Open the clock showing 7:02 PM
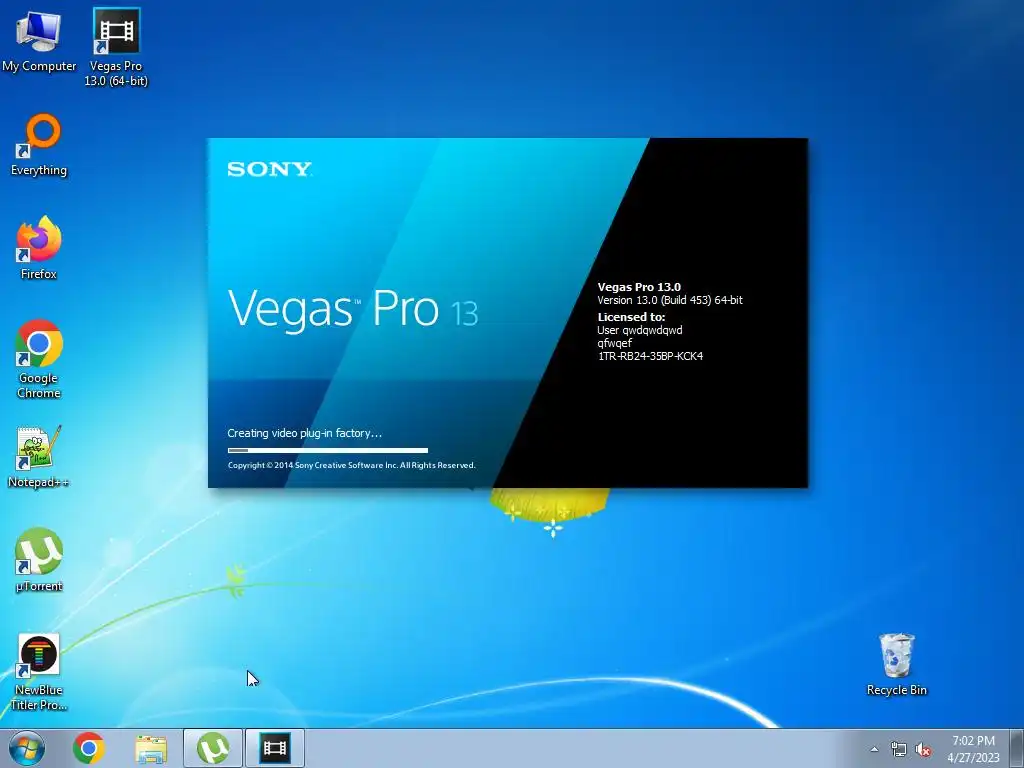The image size is (1024, 768). 973,748
